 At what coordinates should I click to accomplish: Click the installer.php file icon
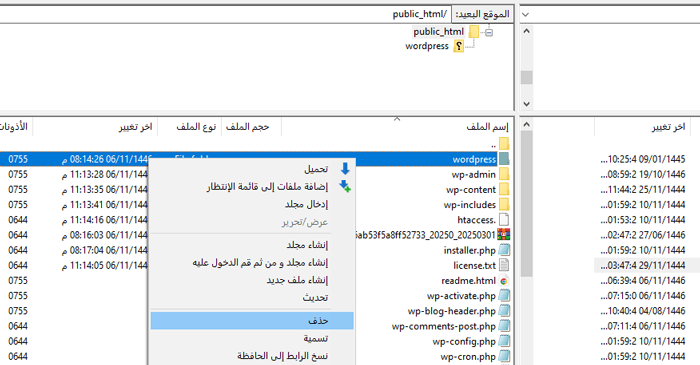(x=504, y=250)
